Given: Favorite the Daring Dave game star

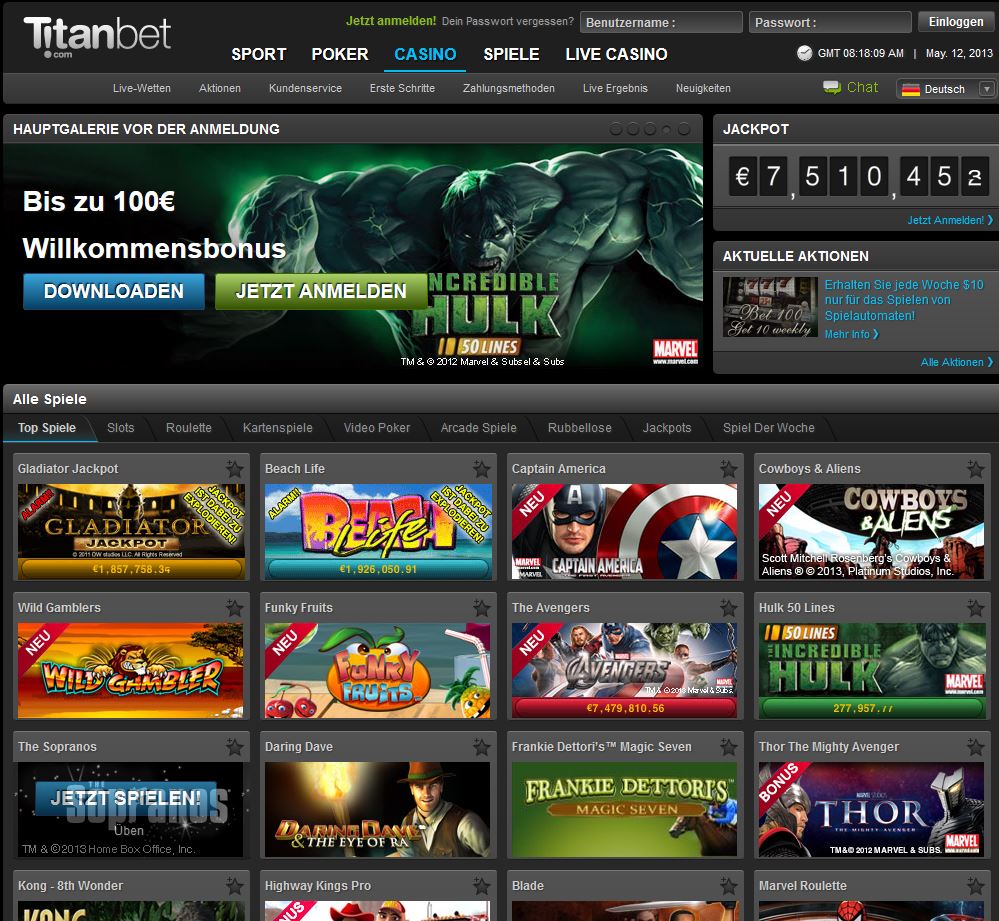Looking at the screenshot, I should (x=482, y=746).
